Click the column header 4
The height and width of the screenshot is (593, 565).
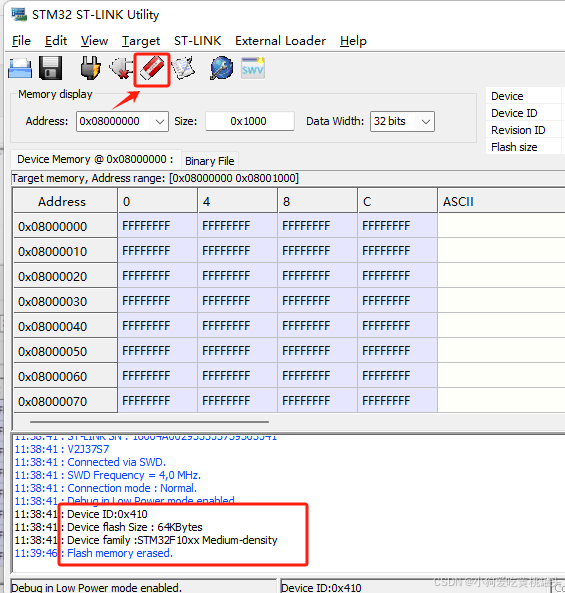click(x=237, y=201)
